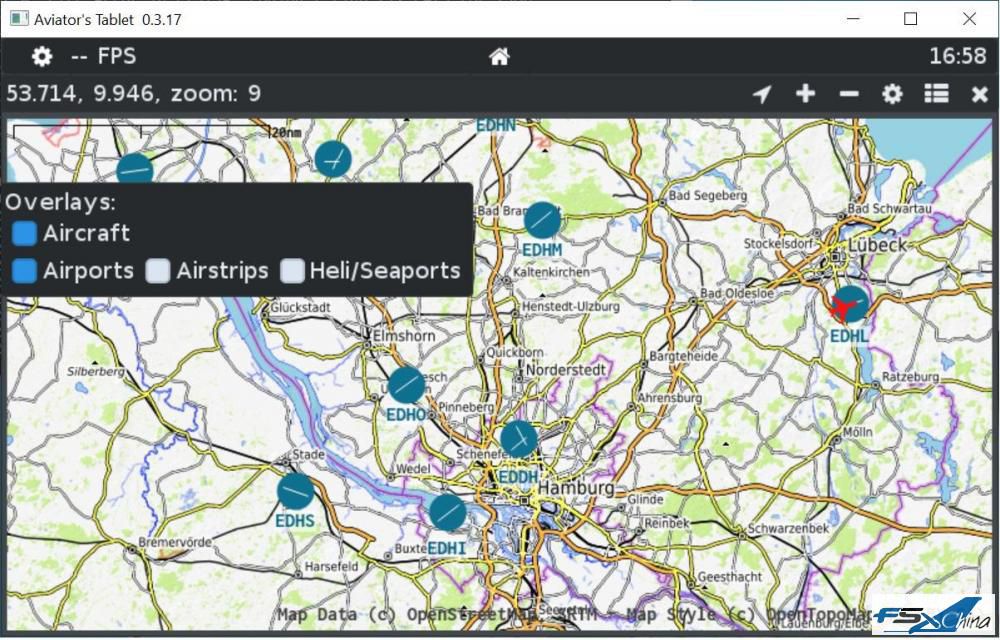Click the Bad Oldesloe label

click(737, 294)
